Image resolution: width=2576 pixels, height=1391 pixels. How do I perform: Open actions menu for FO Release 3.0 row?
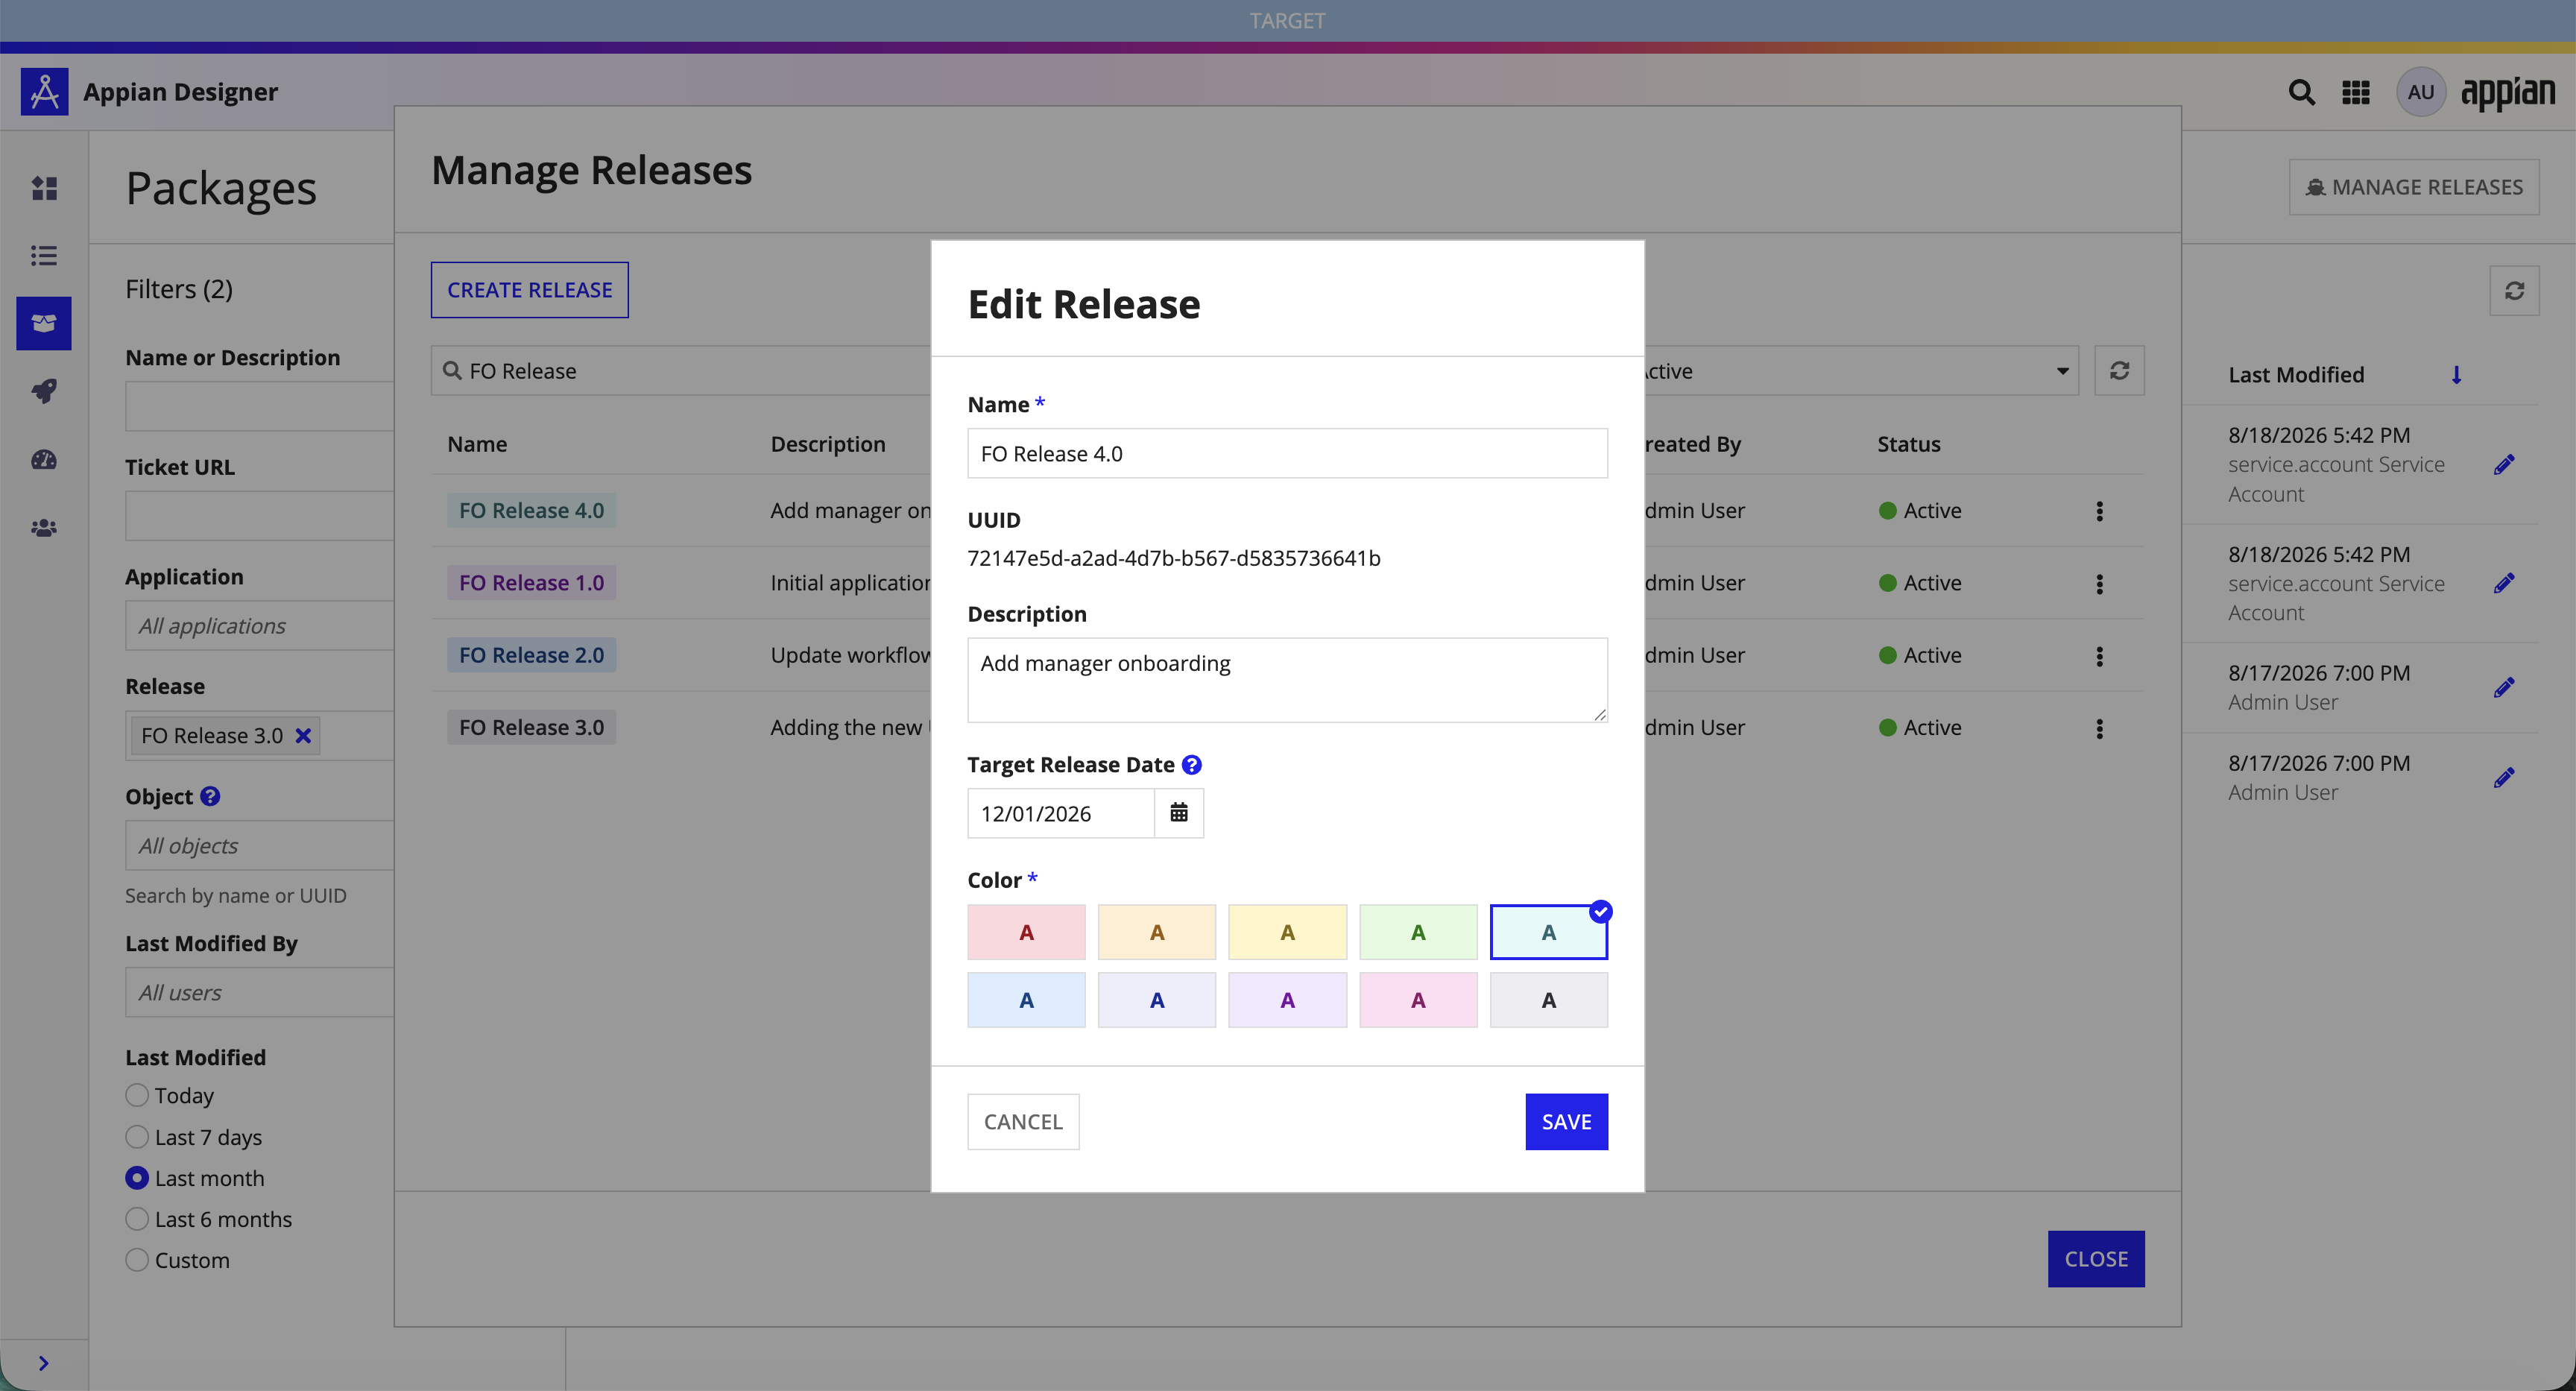coord(2099,728)
